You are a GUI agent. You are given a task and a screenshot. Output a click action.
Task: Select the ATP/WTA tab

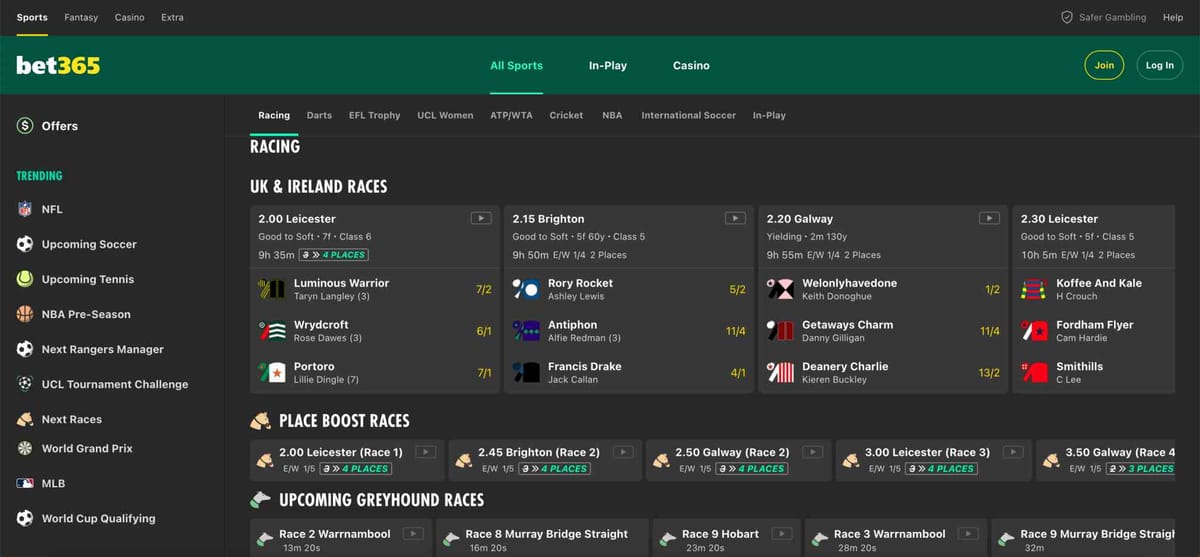(x=511, y=115)
